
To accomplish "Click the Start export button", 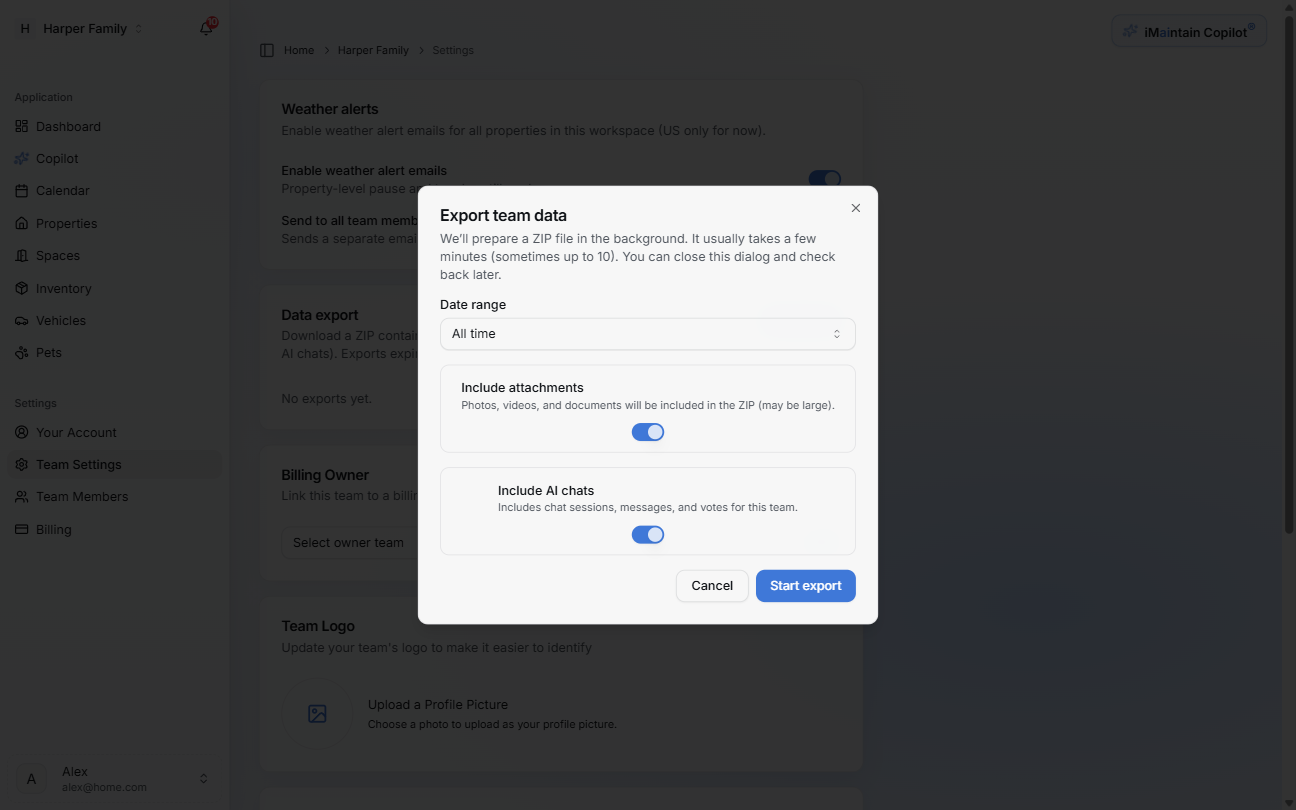I will [x=805, y=585].
